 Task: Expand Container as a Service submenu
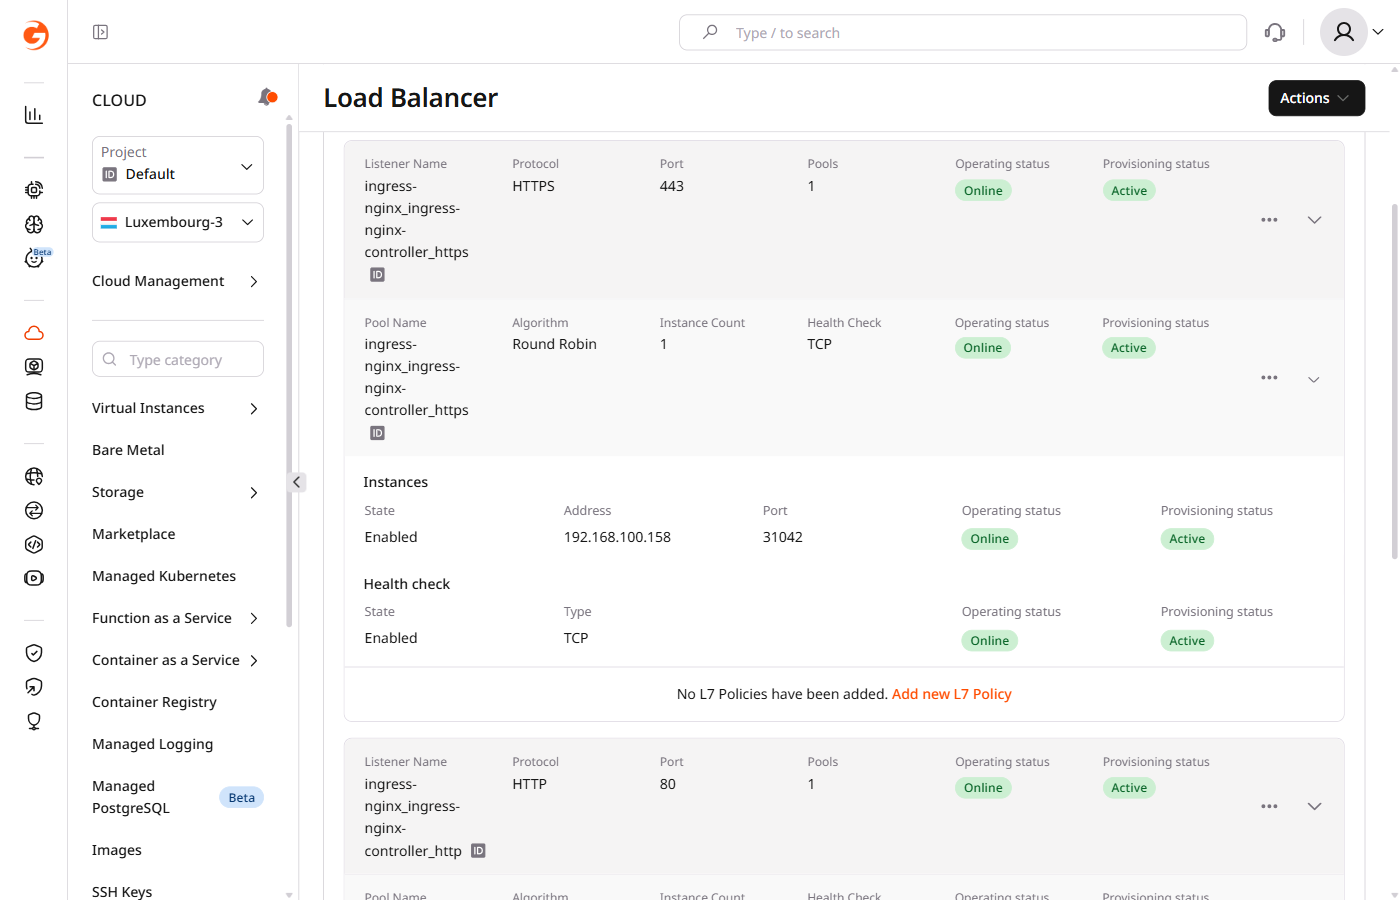(x=176, y=660)
